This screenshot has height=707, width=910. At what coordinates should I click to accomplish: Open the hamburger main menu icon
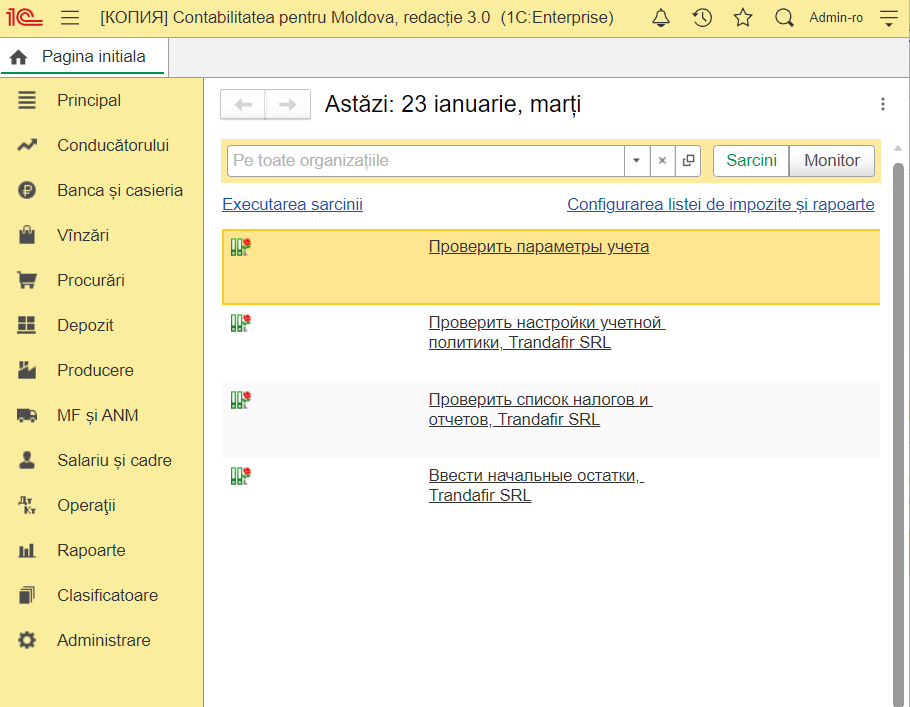69,18
